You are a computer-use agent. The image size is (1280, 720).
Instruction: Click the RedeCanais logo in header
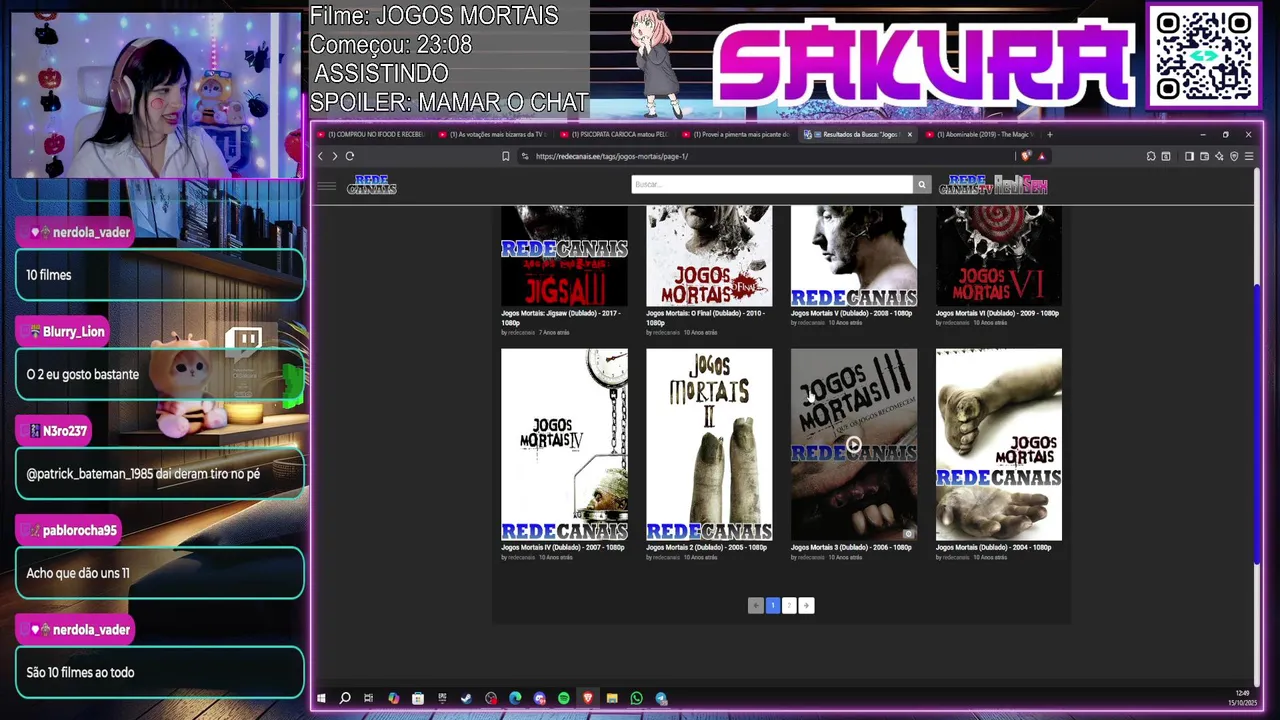(372, 185)
